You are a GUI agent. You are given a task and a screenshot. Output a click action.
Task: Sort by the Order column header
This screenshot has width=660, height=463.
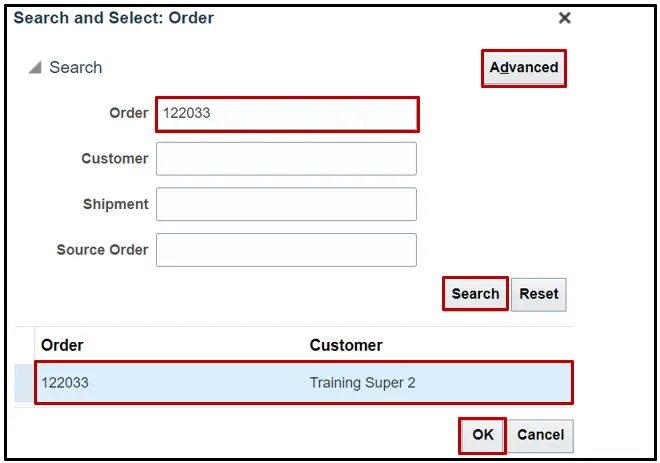click(x=62, y=345)
